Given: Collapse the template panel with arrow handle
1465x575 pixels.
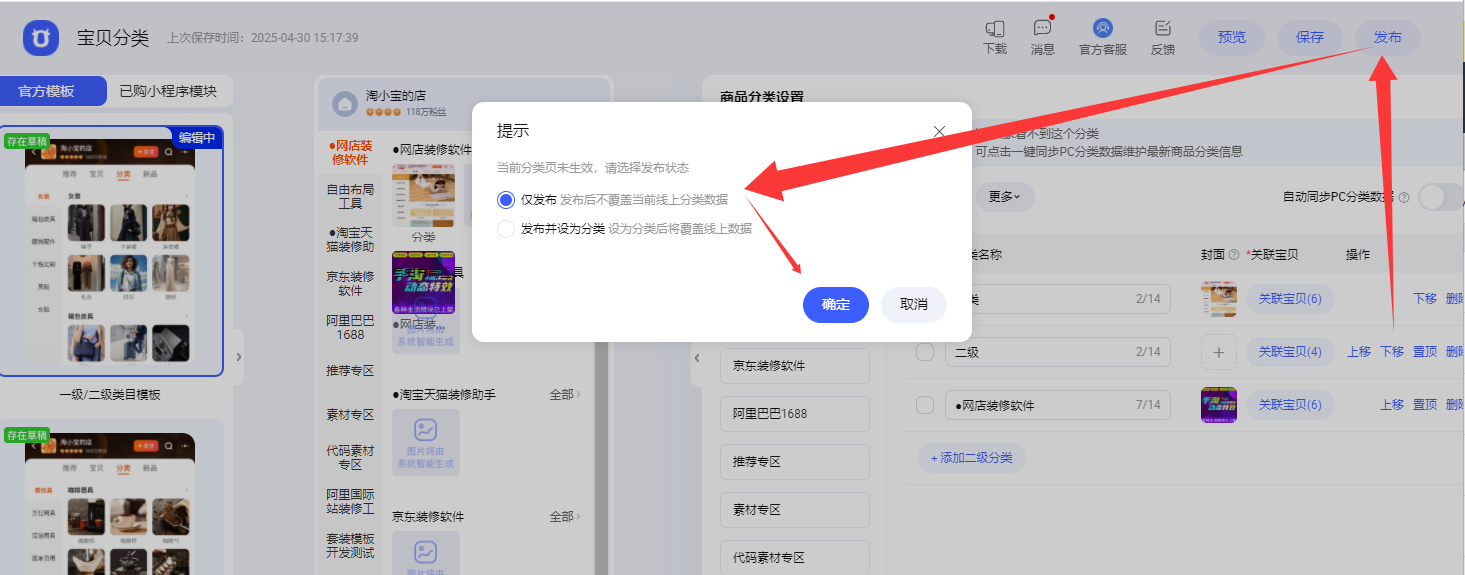Looking at the screenshot, I should point(238,357).
